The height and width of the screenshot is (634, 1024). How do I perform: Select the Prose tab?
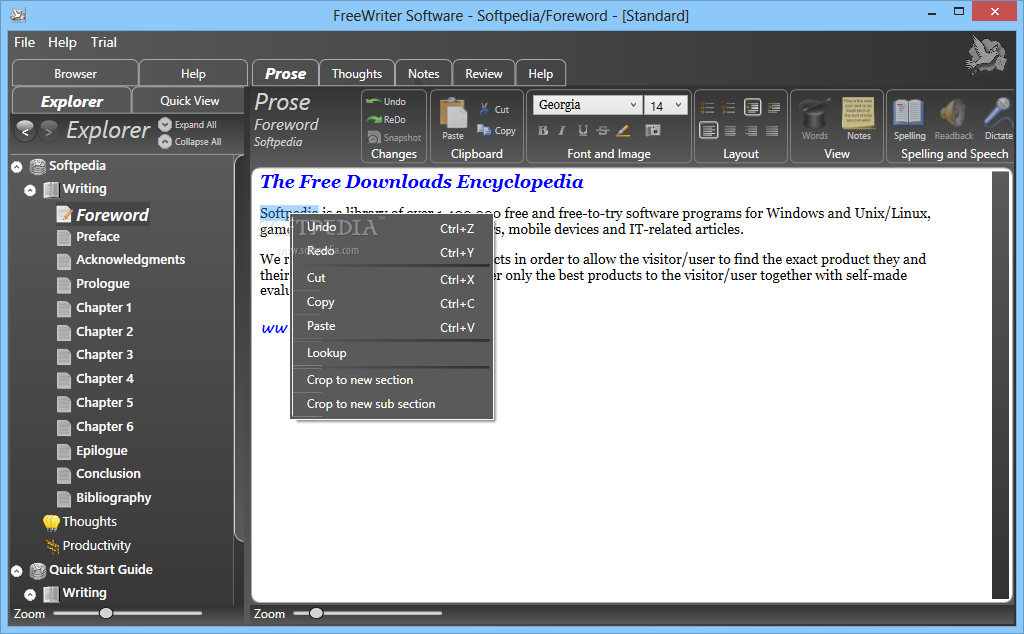(285, 74)
